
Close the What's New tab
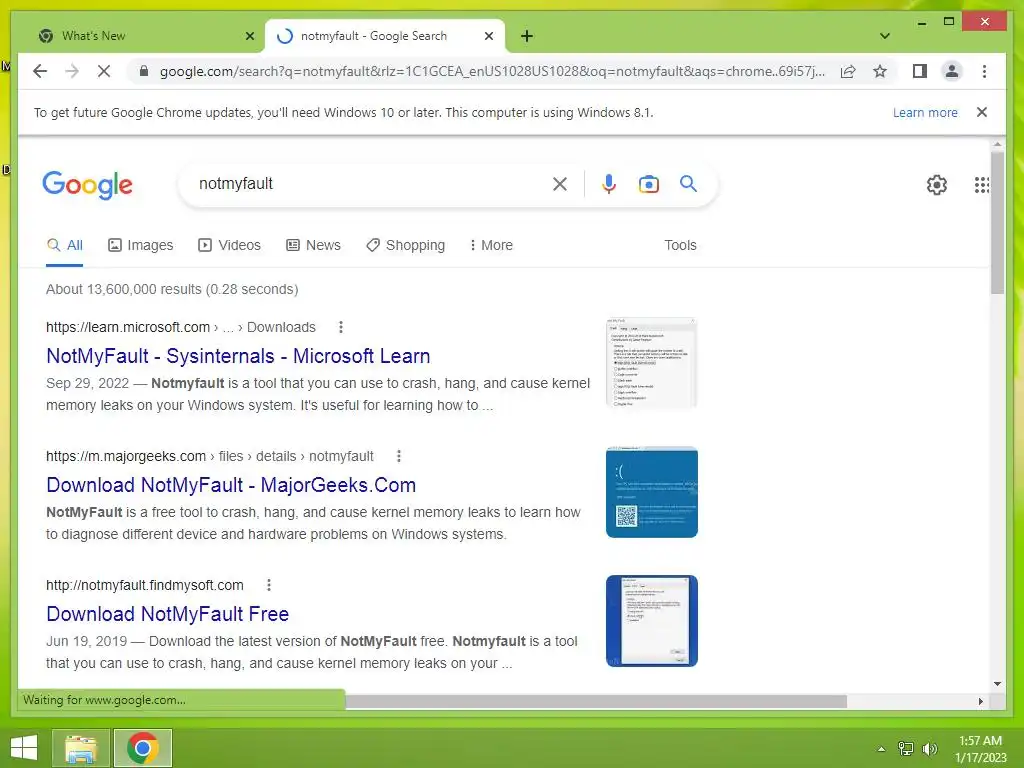[249, 36]
